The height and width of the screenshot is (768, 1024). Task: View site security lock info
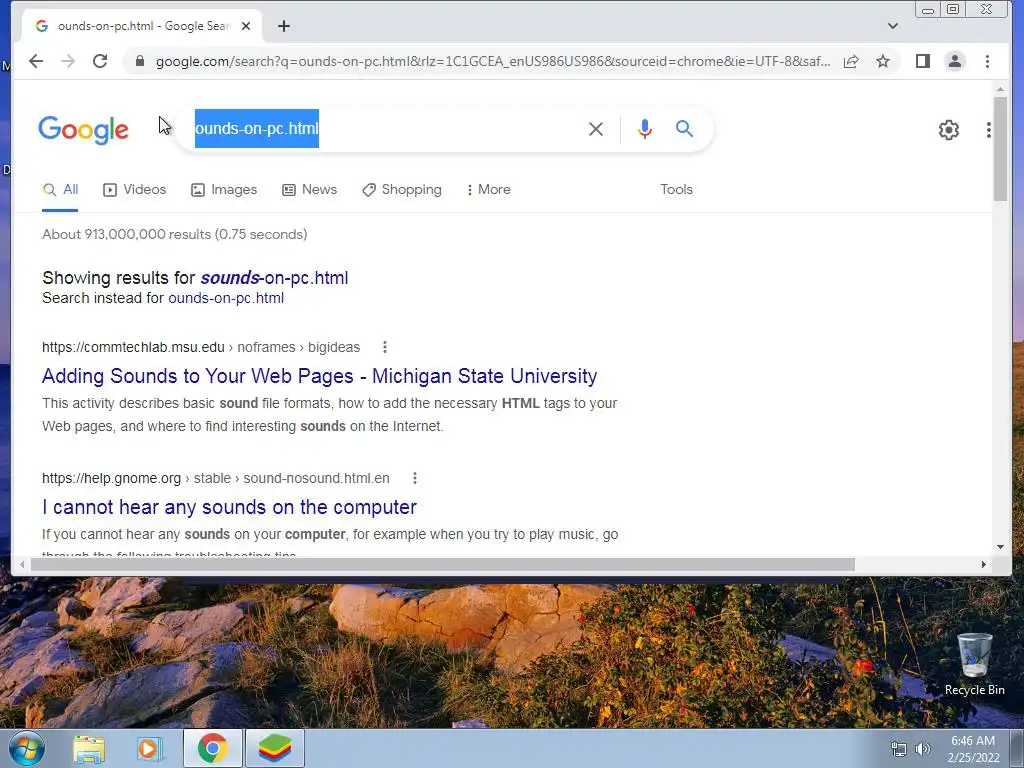tap(140, 61)
